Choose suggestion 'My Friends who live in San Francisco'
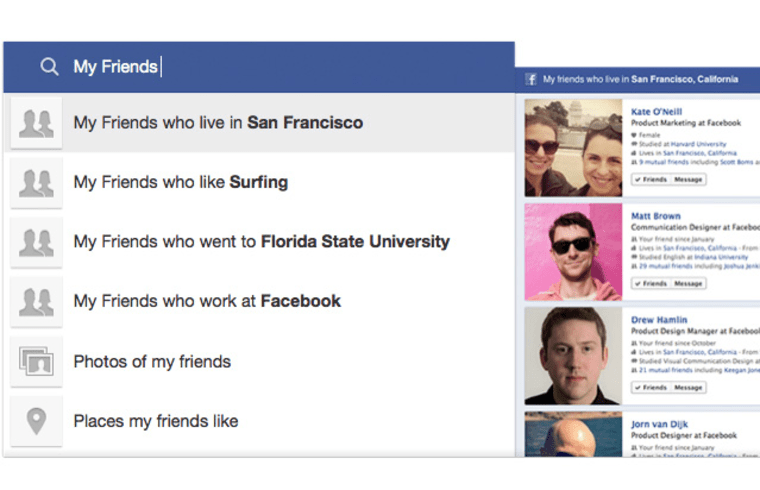This screenshot has width=760, height=490. pyautogui.click(x=259, y=123)
